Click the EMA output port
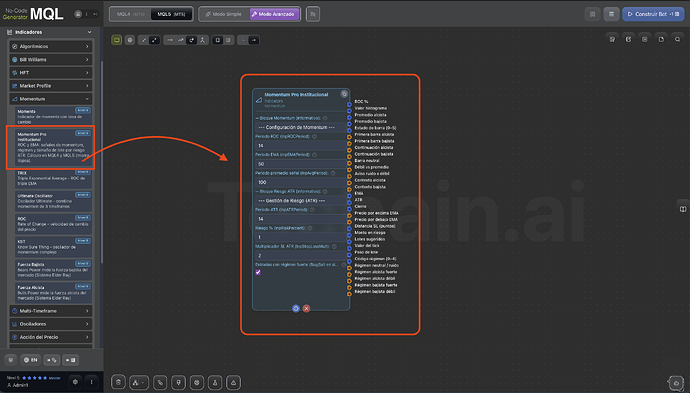 [349, 196]
